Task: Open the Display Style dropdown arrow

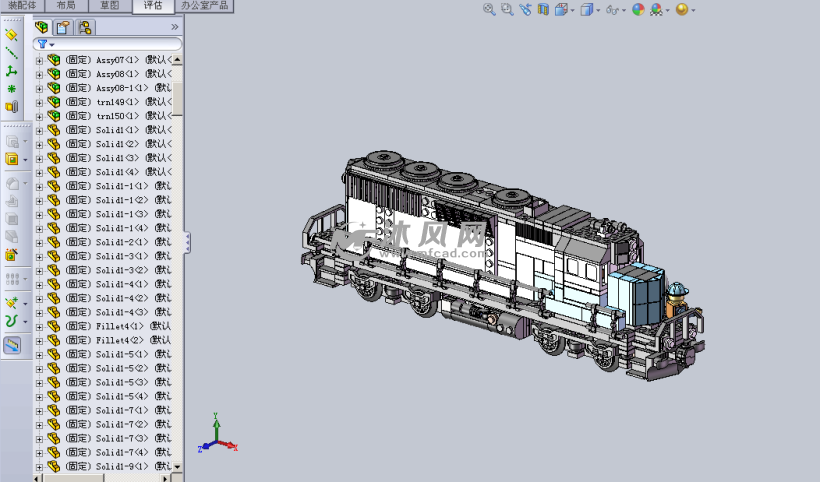Action: click(x=598, y=10)
